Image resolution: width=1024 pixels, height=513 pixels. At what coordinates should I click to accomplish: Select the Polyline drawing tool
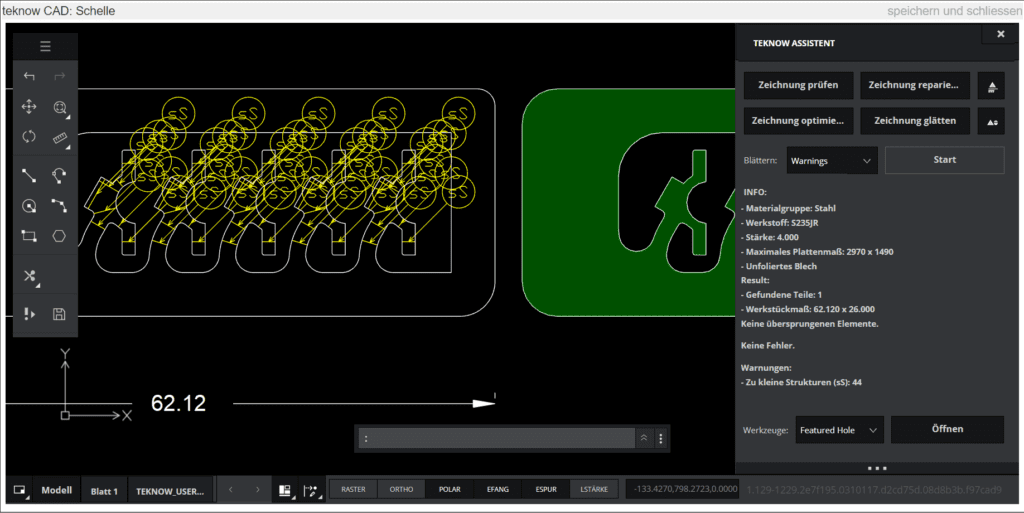pyautogui.click(x=59, y=206)
